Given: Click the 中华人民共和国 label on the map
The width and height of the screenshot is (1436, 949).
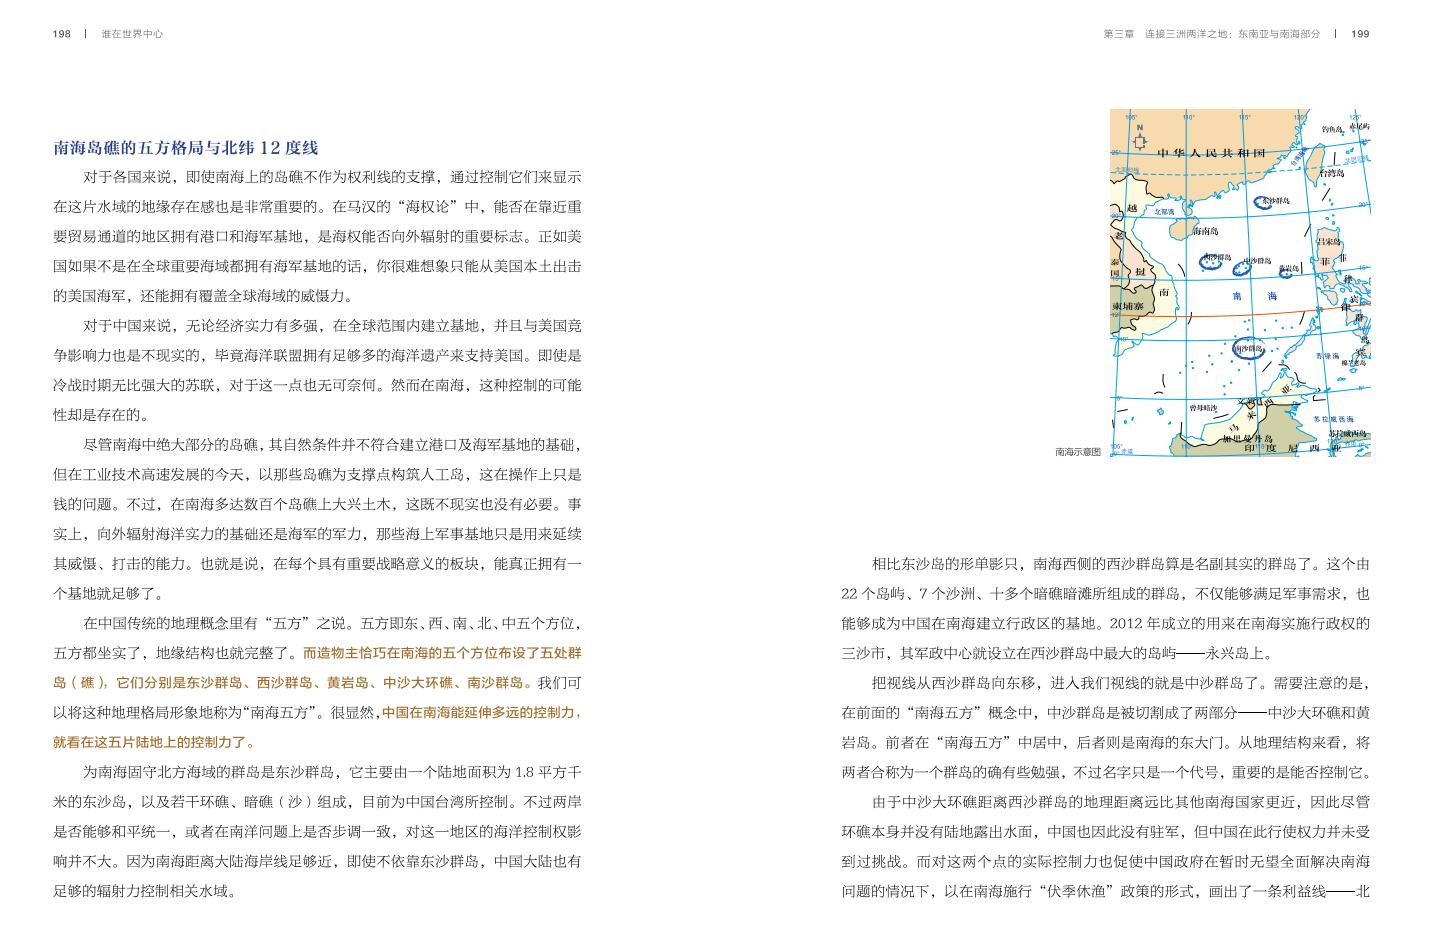Looking at the screenshot, I should point(1211,153).
